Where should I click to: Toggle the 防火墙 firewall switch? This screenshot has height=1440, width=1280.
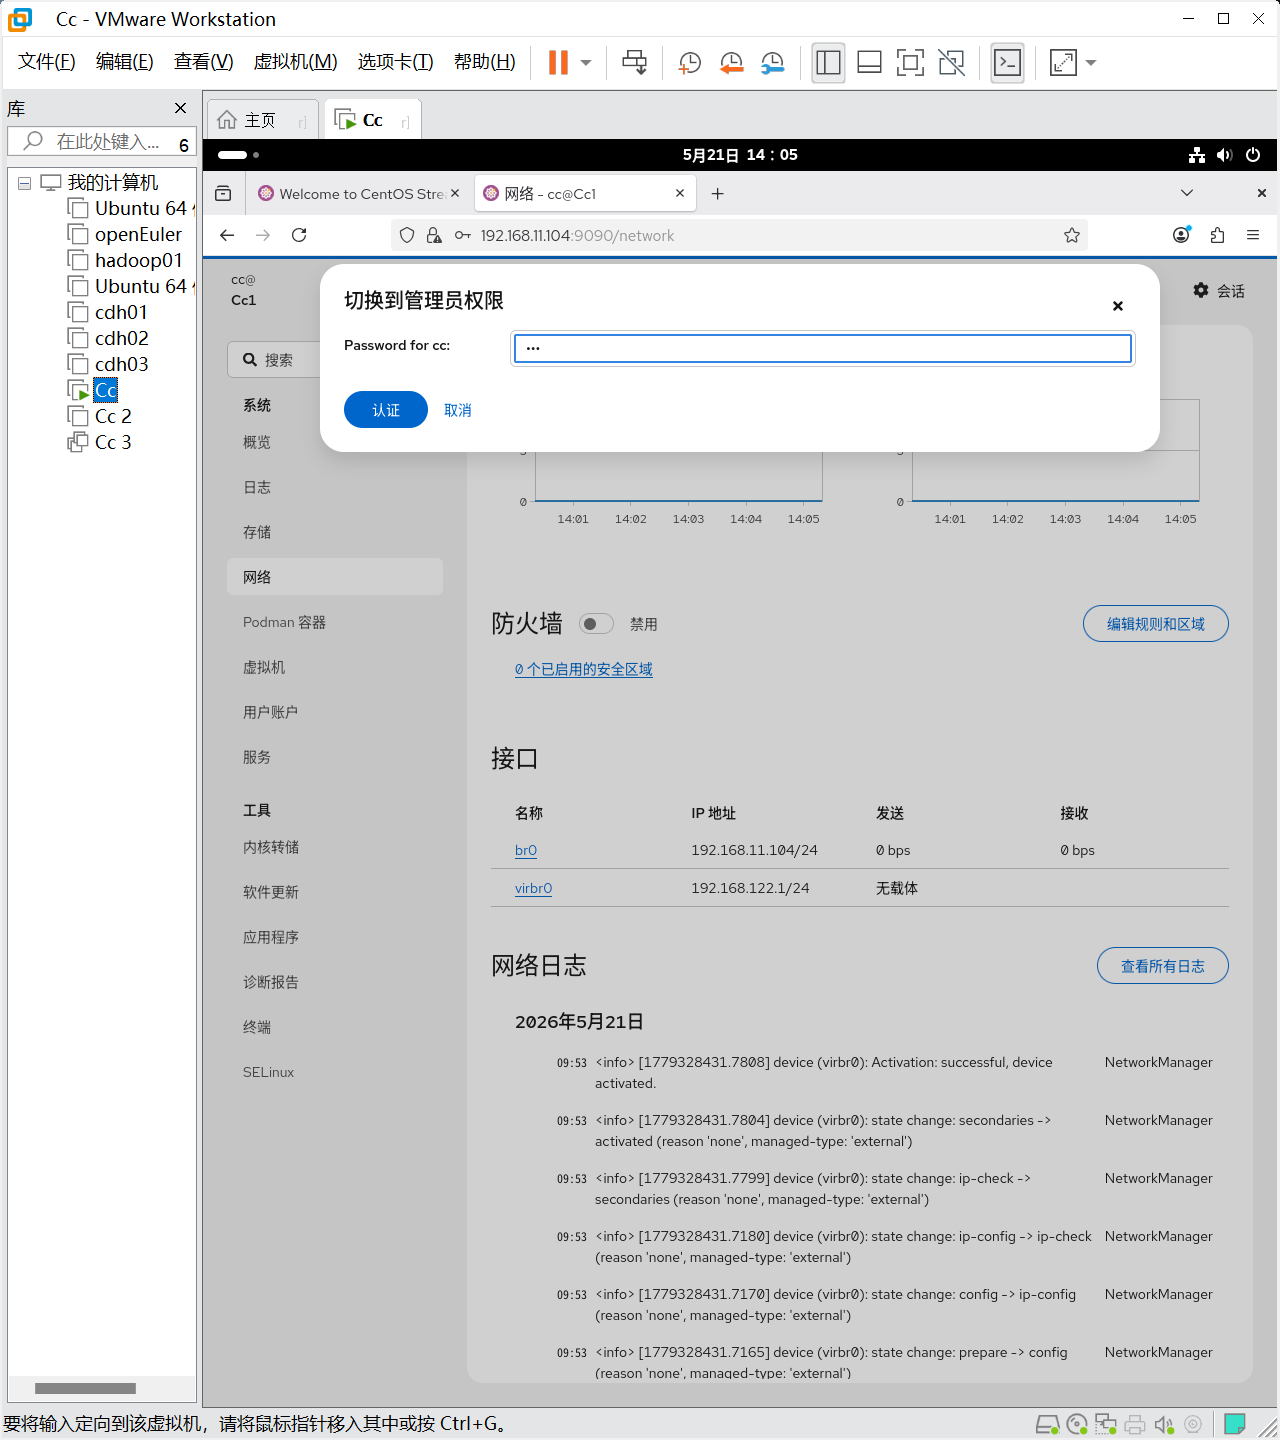point(596,624)
